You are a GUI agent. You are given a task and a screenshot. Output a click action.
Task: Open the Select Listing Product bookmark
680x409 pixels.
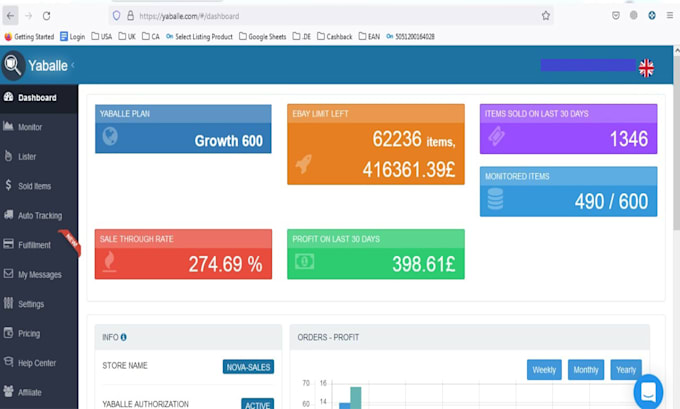[199, 37]
